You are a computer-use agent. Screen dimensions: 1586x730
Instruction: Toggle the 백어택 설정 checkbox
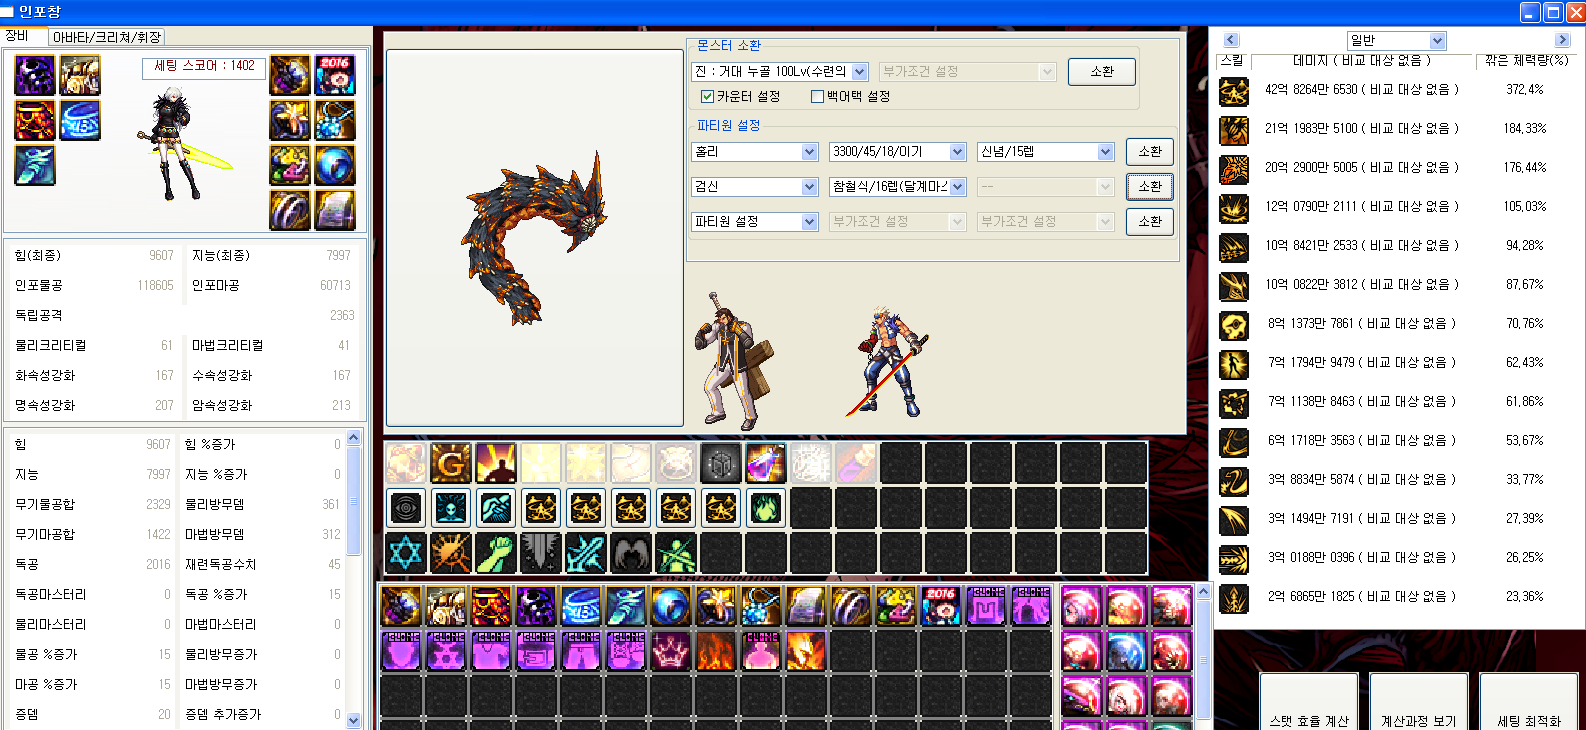pyautogui.click(x=817, y=97)
